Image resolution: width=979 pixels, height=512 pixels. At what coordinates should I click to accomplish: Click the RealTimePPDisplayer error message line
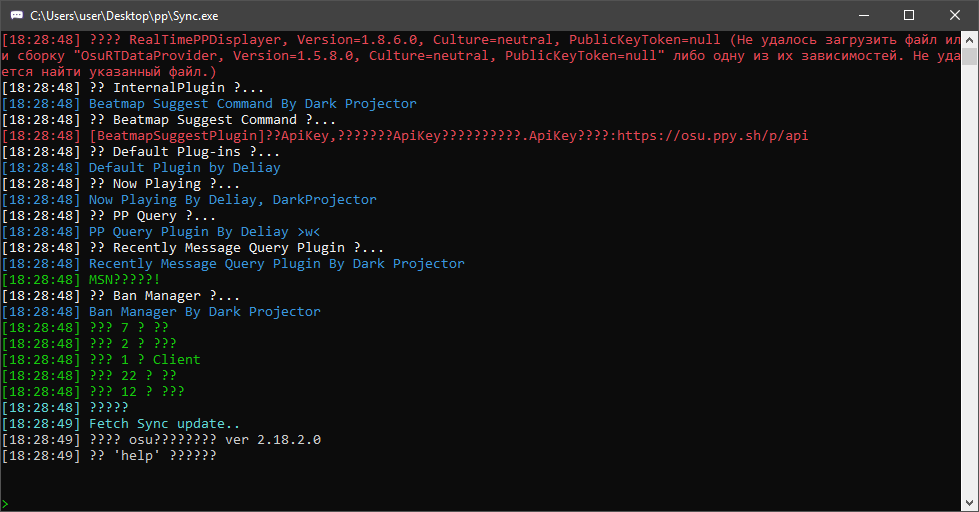[481, 56]
